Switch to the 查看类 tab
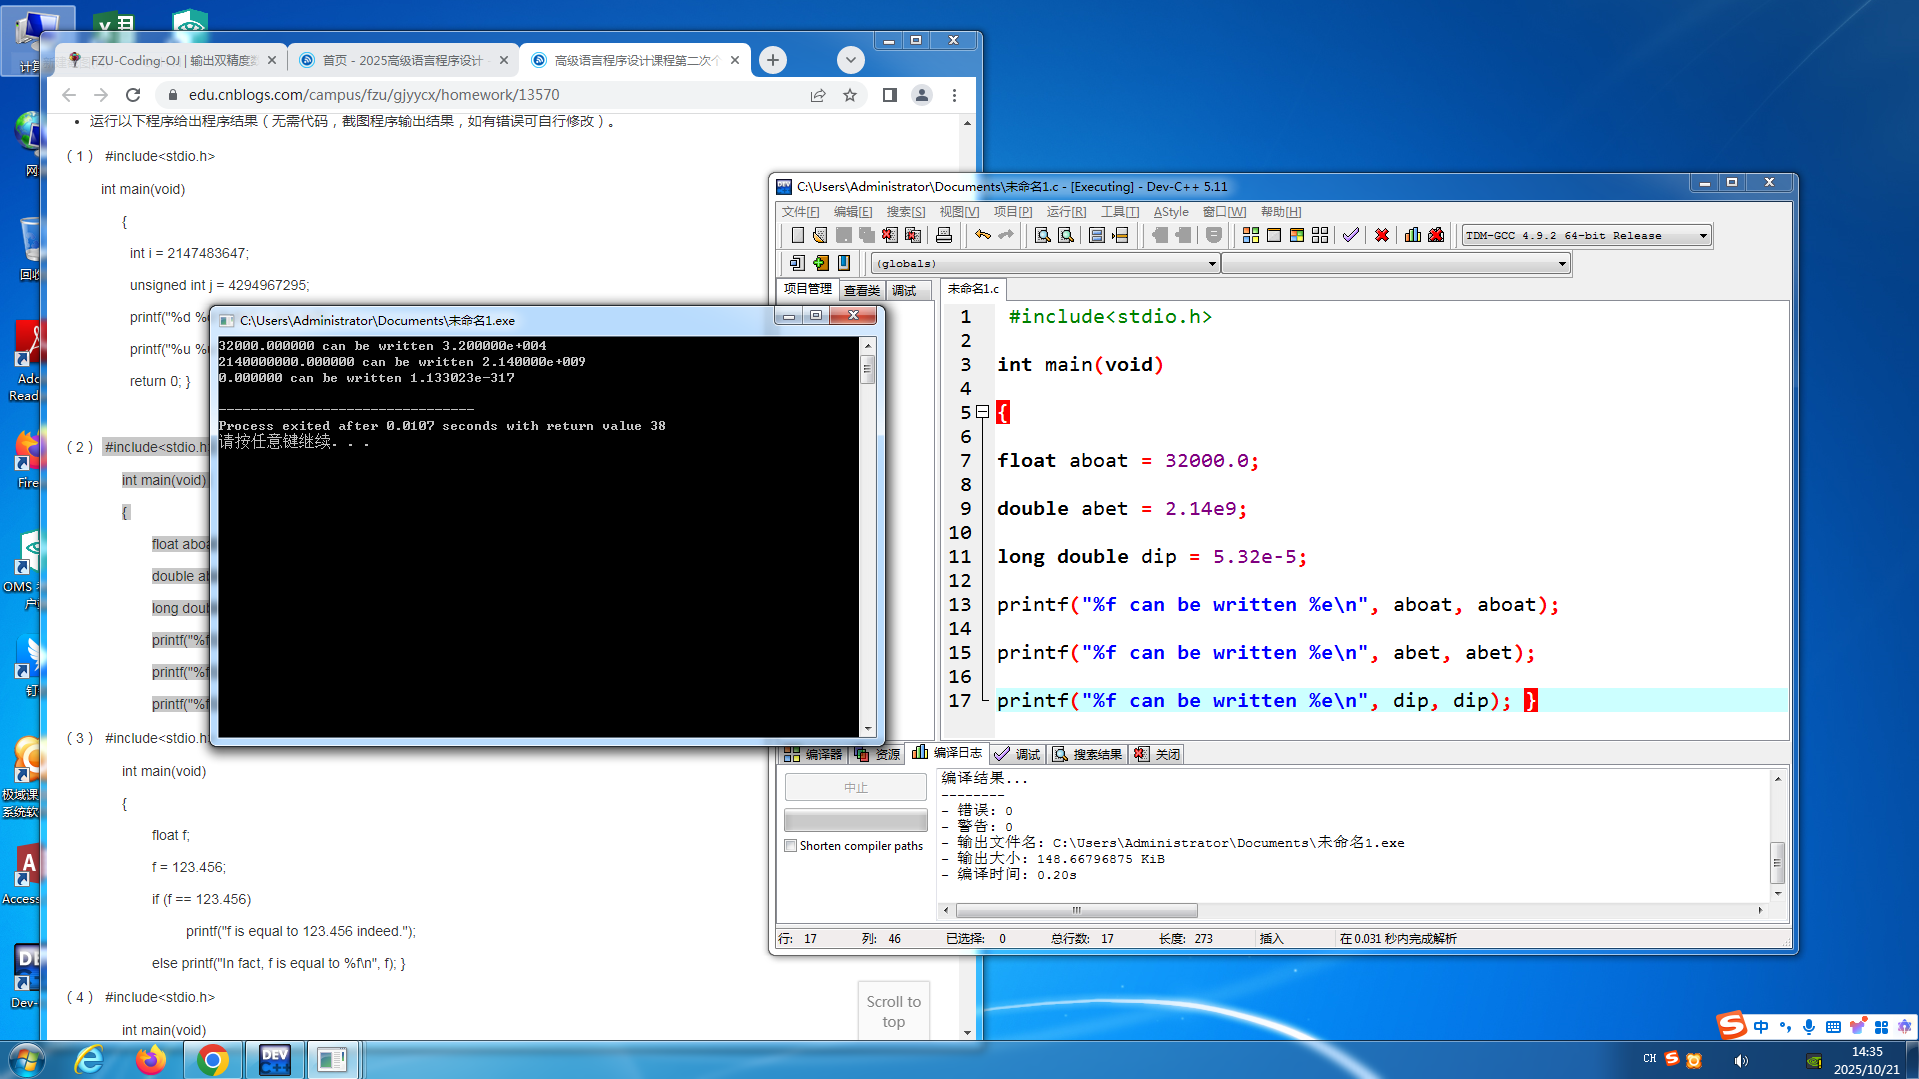 [x=861, y=290]
